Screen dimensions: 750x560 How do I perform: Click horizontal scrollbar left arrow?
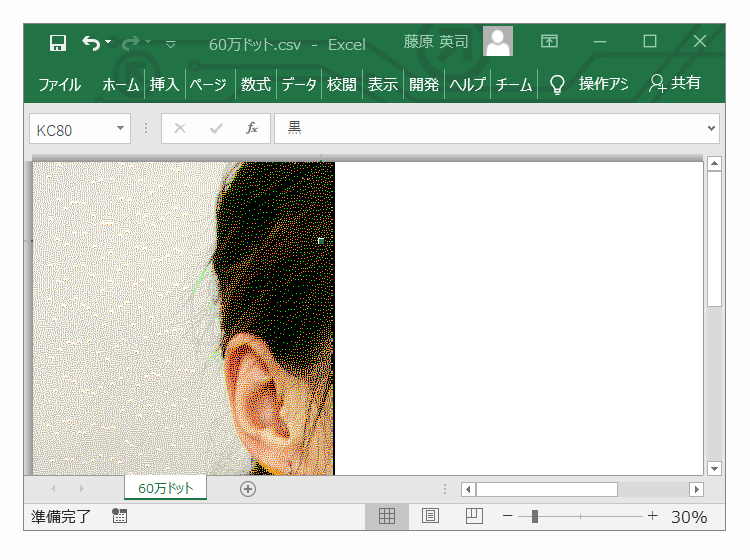point(468,489)
